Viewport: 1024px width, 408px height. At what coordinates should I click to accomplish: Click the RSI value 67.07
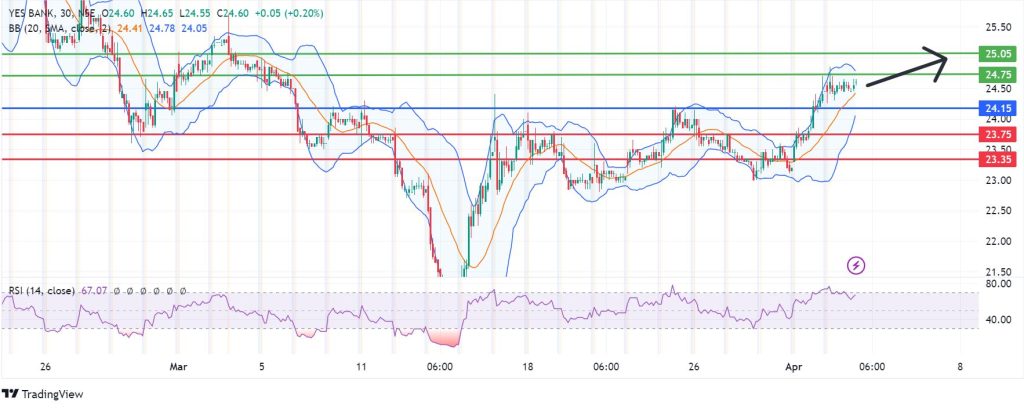pos(93,290)
